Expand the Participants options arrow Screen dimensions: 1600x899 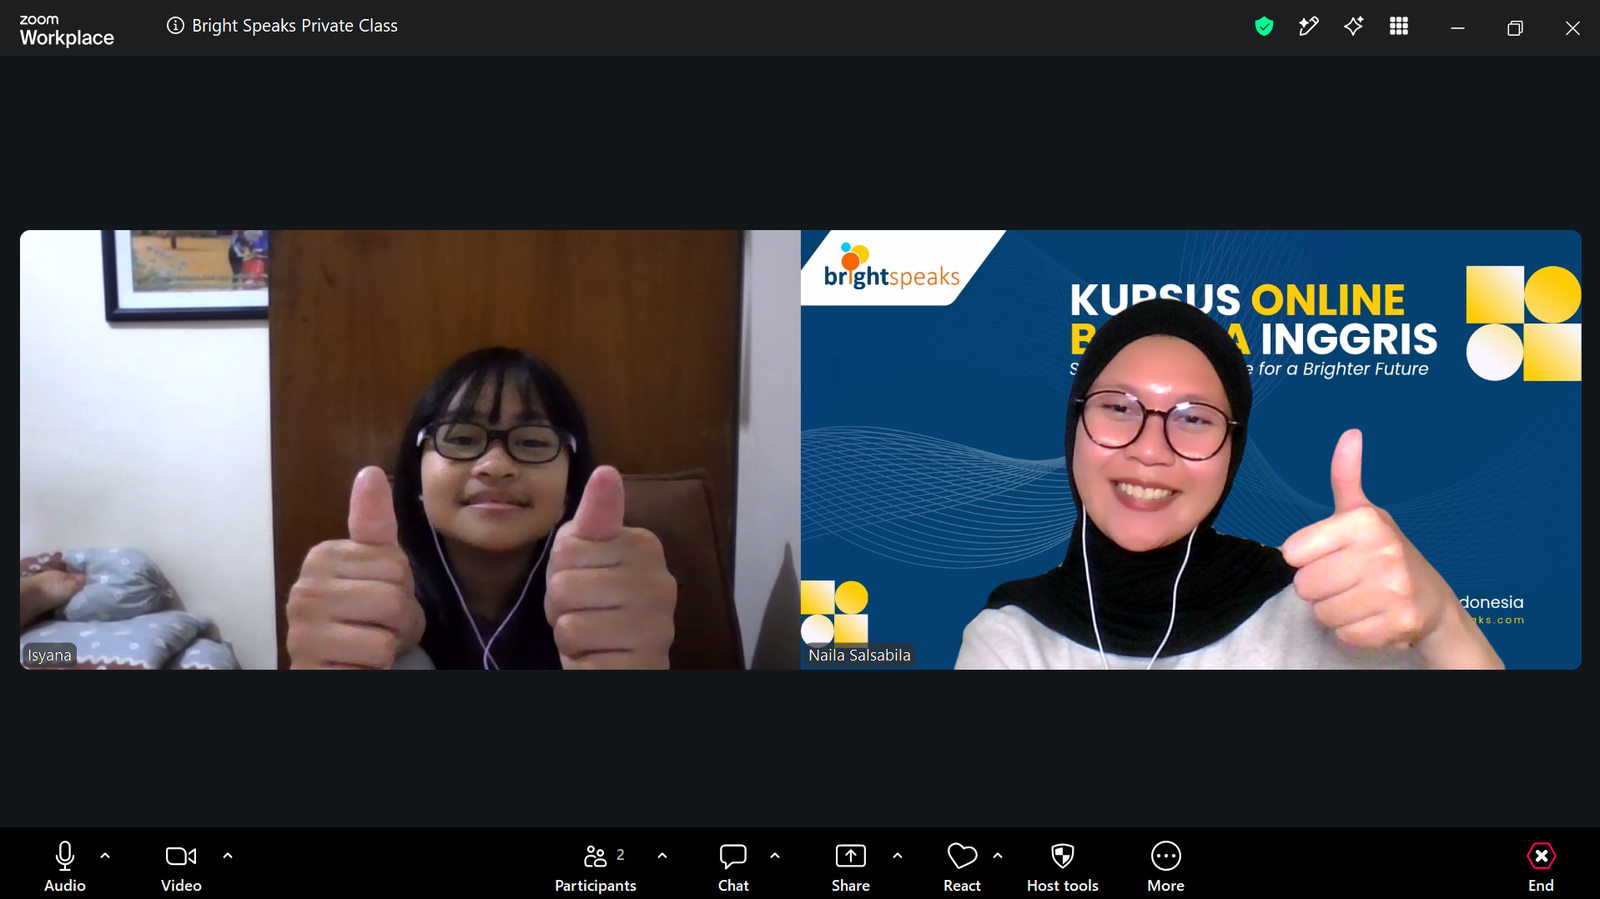click(x=662, y=856)
